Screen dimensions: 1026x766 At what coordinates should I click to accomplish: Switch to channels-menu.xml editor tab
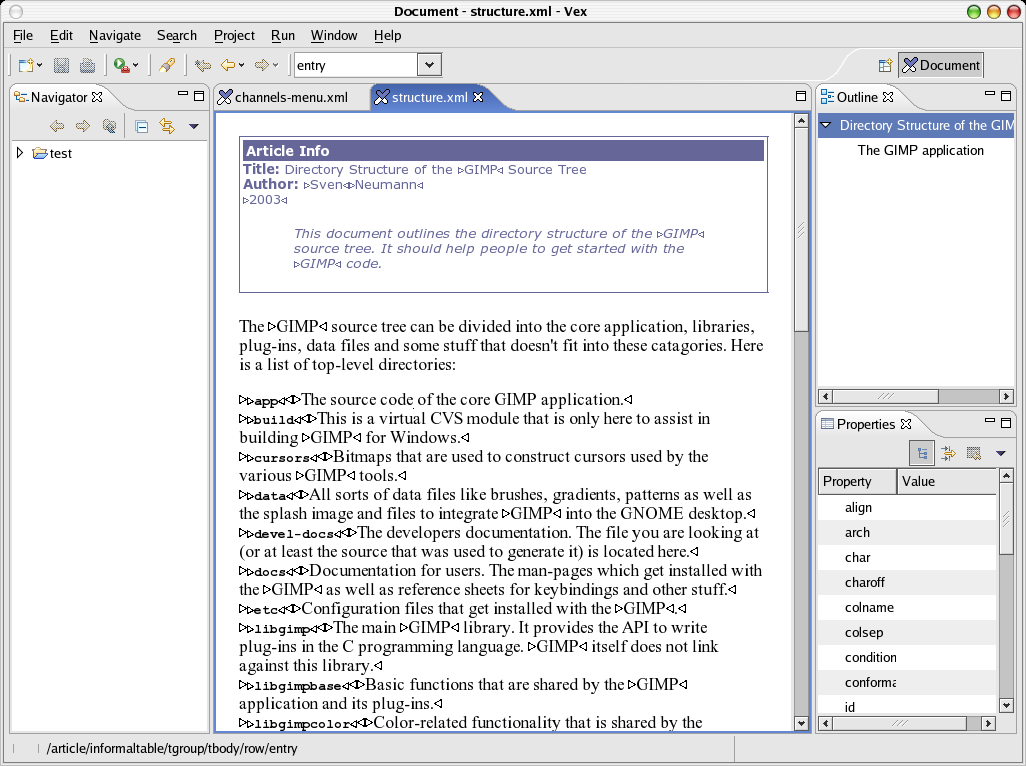click(x=291, y=97)
